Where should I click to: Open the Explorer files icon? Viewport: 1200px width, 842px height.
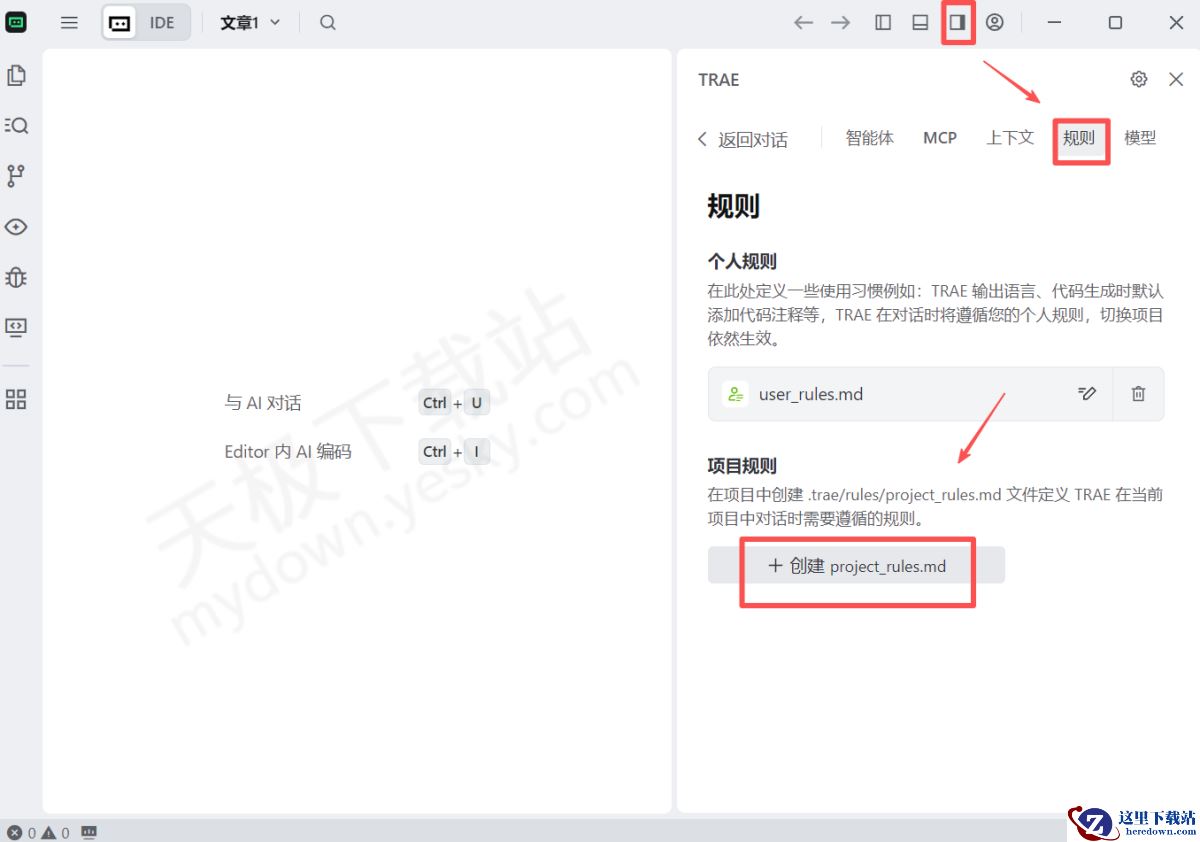16,75
